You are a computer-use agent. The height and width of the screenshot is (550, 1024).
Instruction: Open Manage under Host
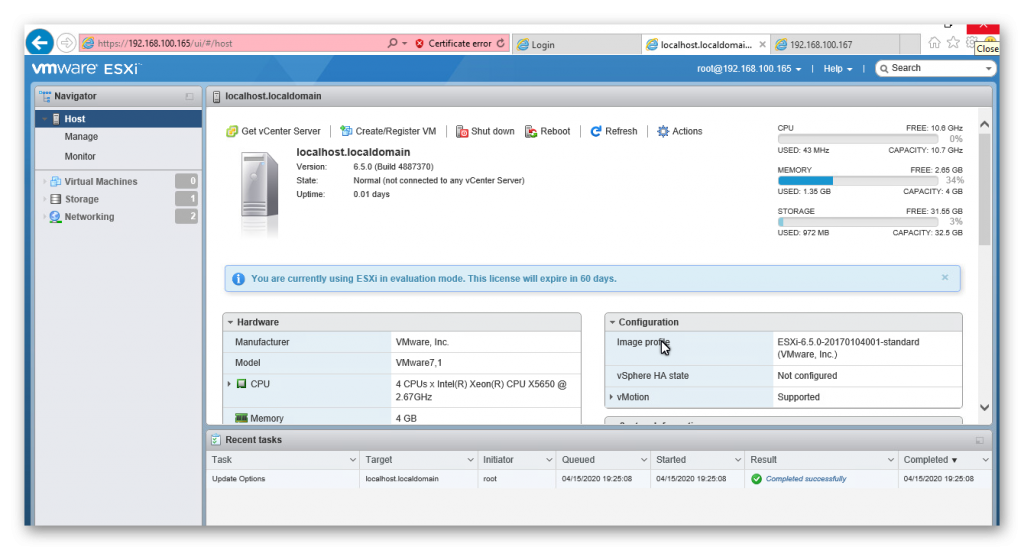pyautogui.click(x=81, y=137)
